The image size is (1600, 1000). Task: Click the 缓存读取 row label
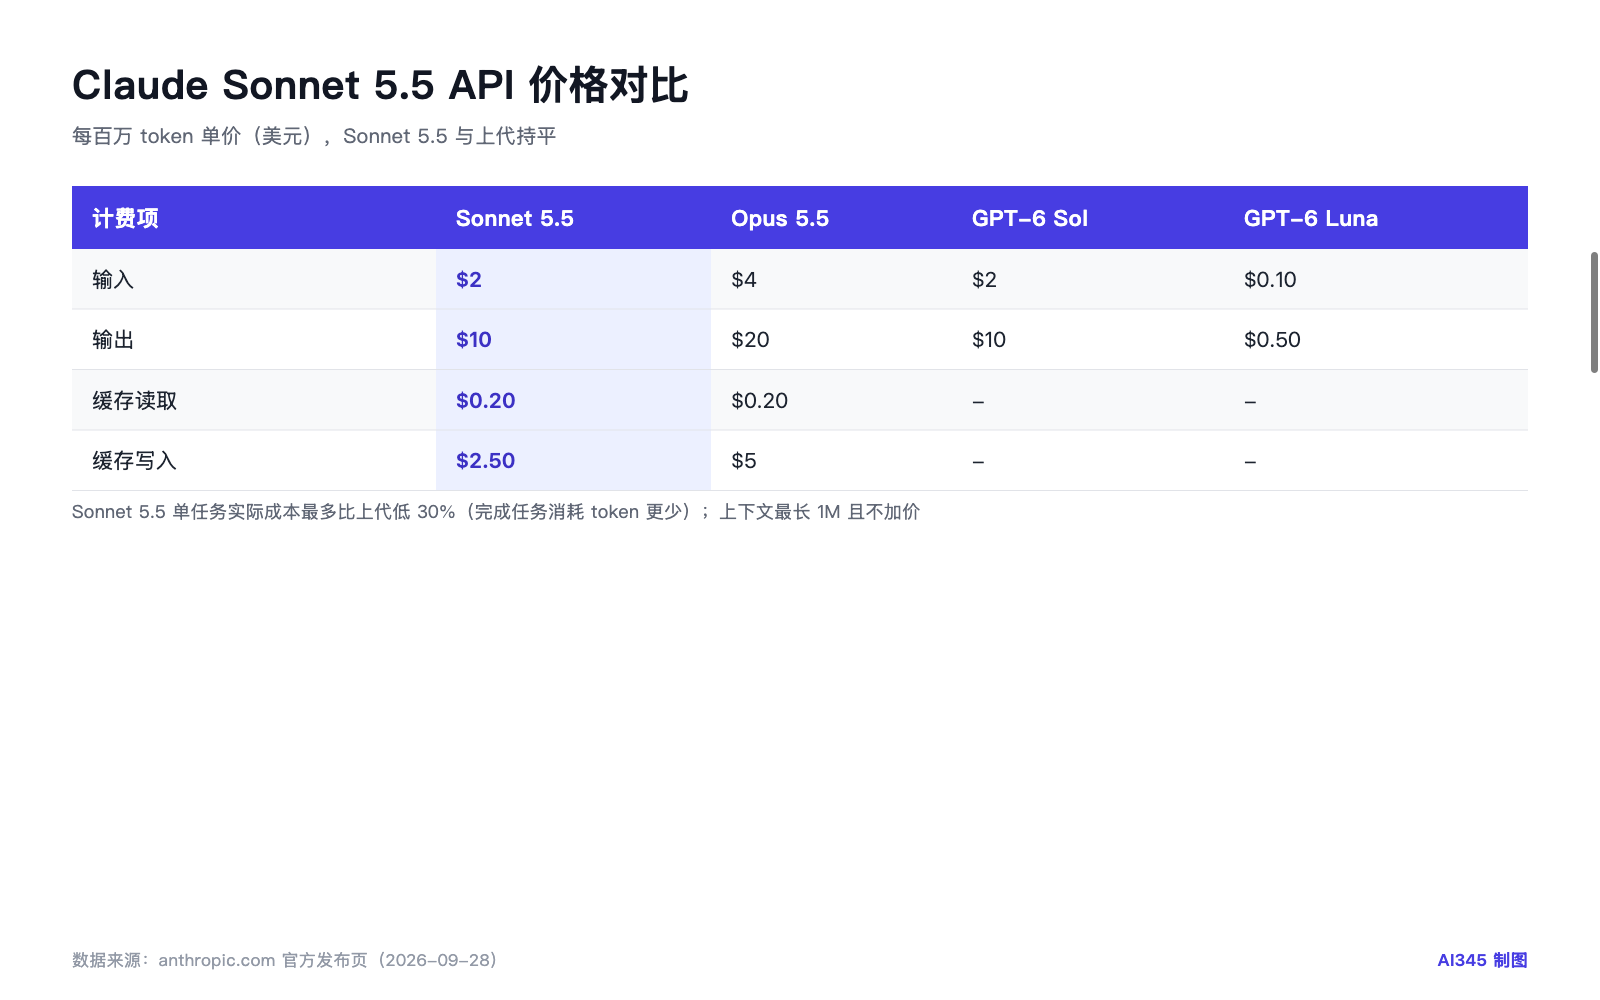(134, 401)
